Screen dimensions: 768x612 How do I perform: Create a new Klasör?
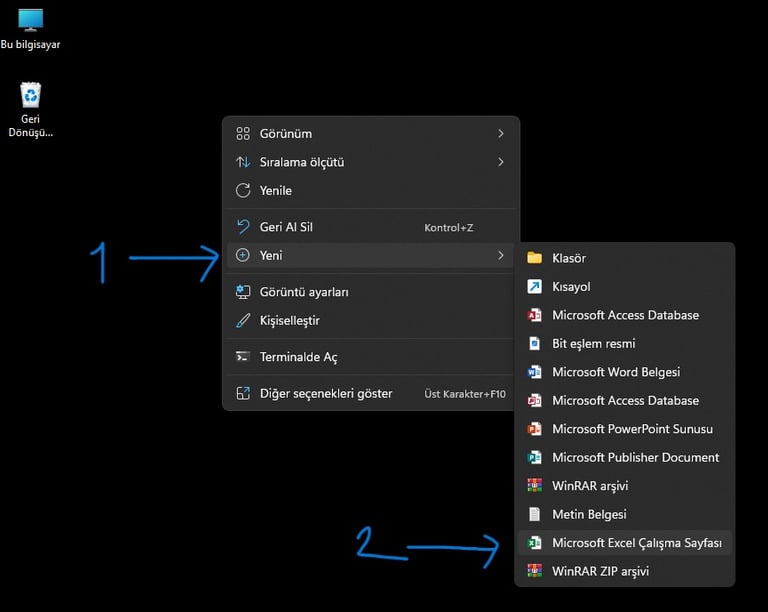(624, 258)
